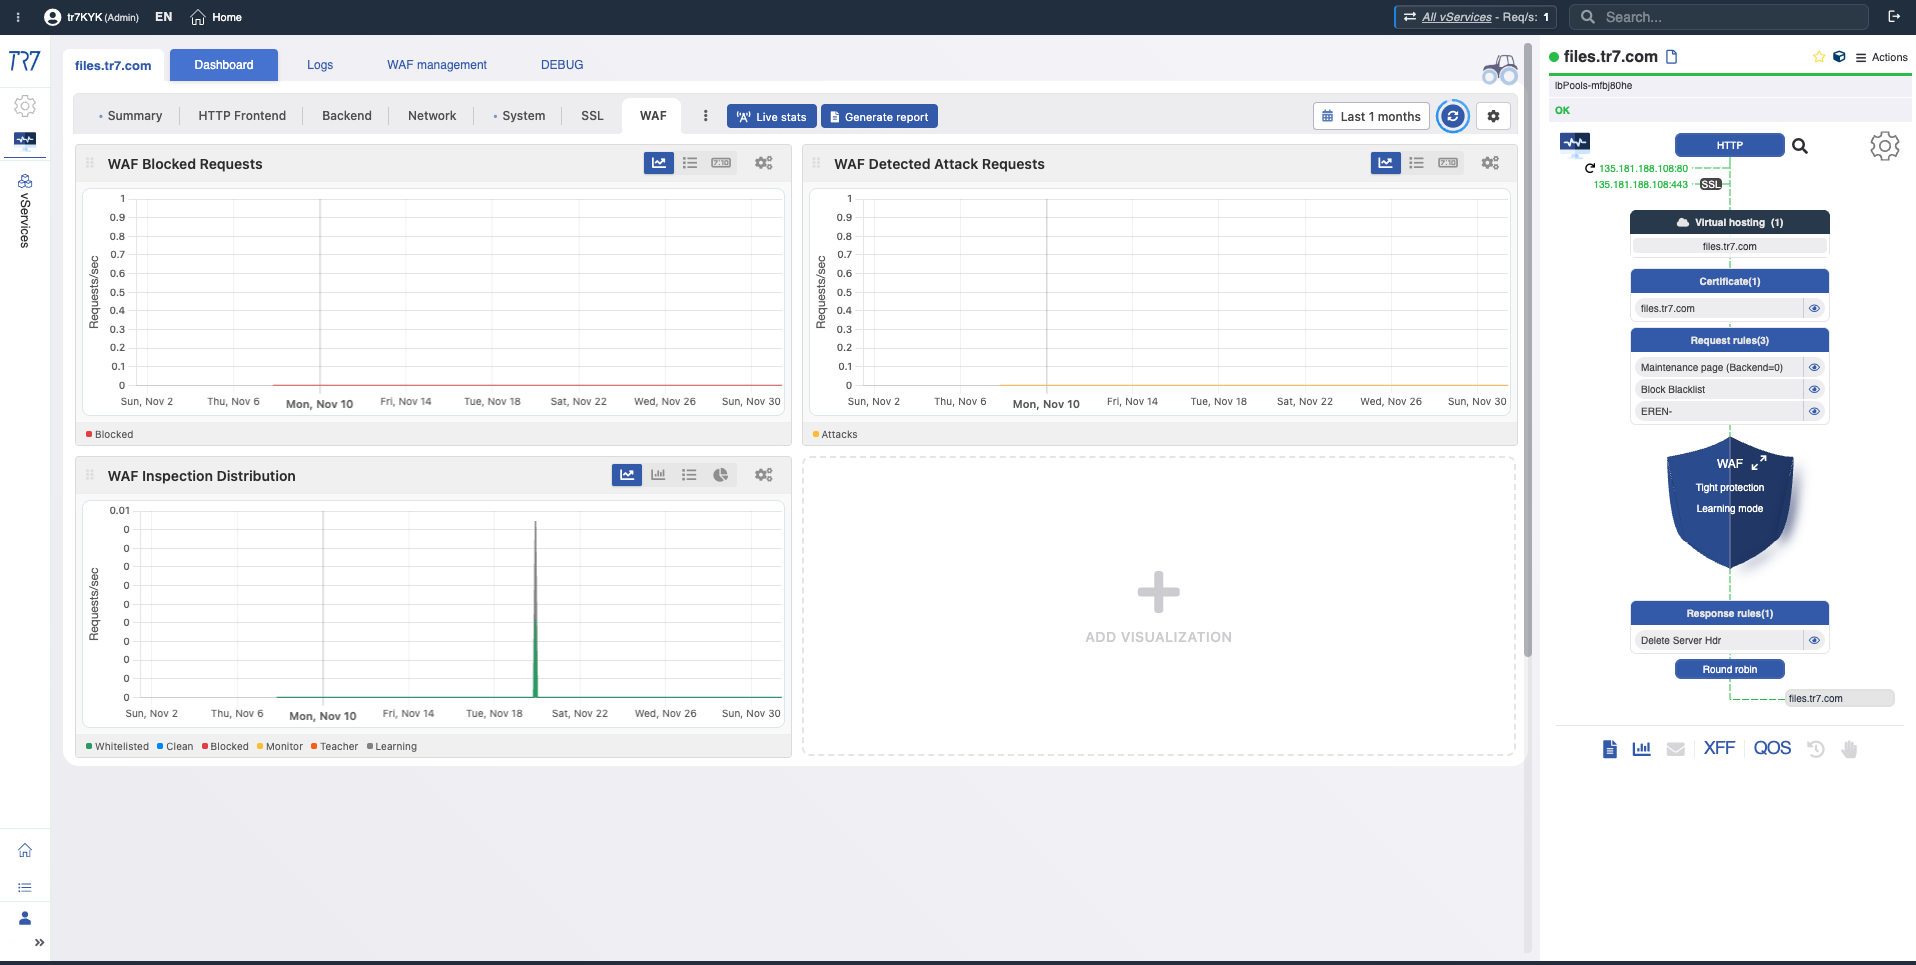Click the list icon at sidebar bottom
1916x965 pixels.
[x=25, y=887]
